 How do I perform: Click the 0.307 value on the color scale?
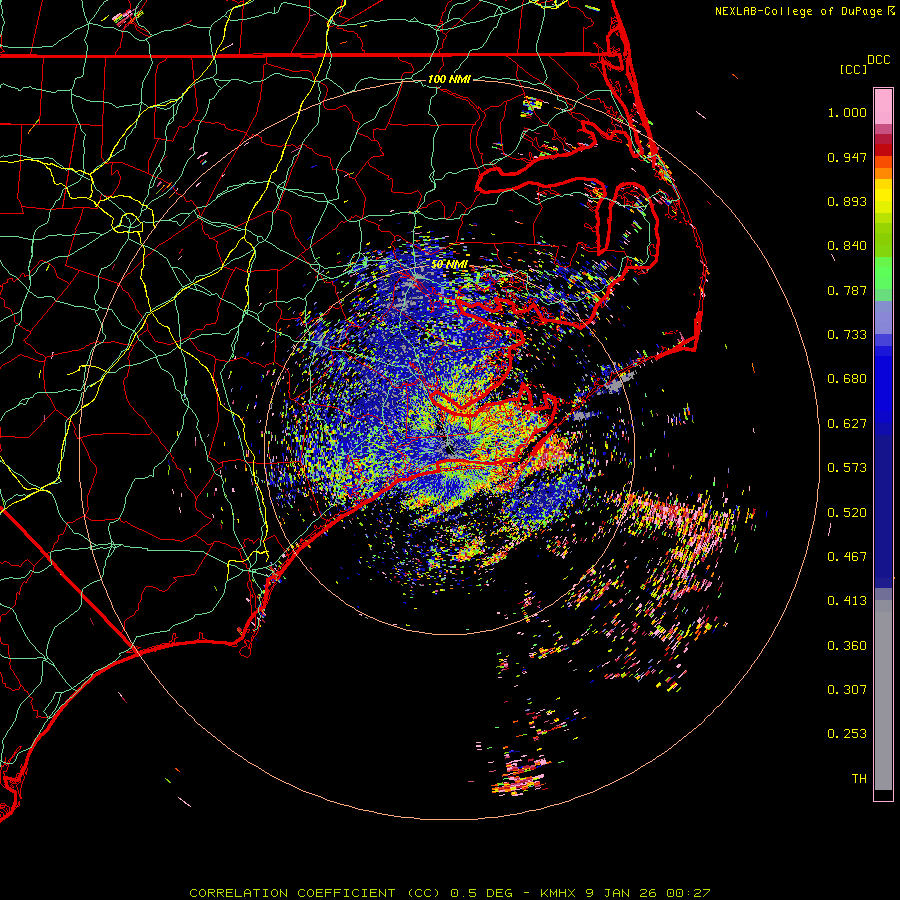pyautogui.click(x=847, y=690)
